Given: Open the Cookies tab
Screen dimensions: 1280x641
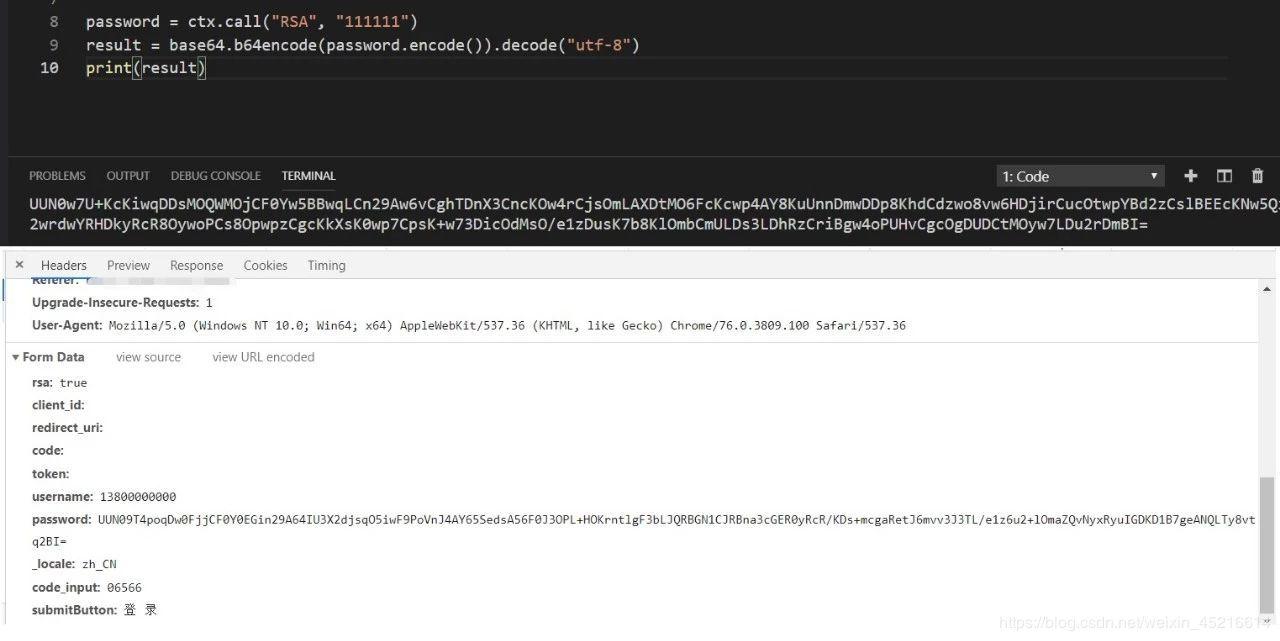Looking at the screenshot, I should (265, 265).
